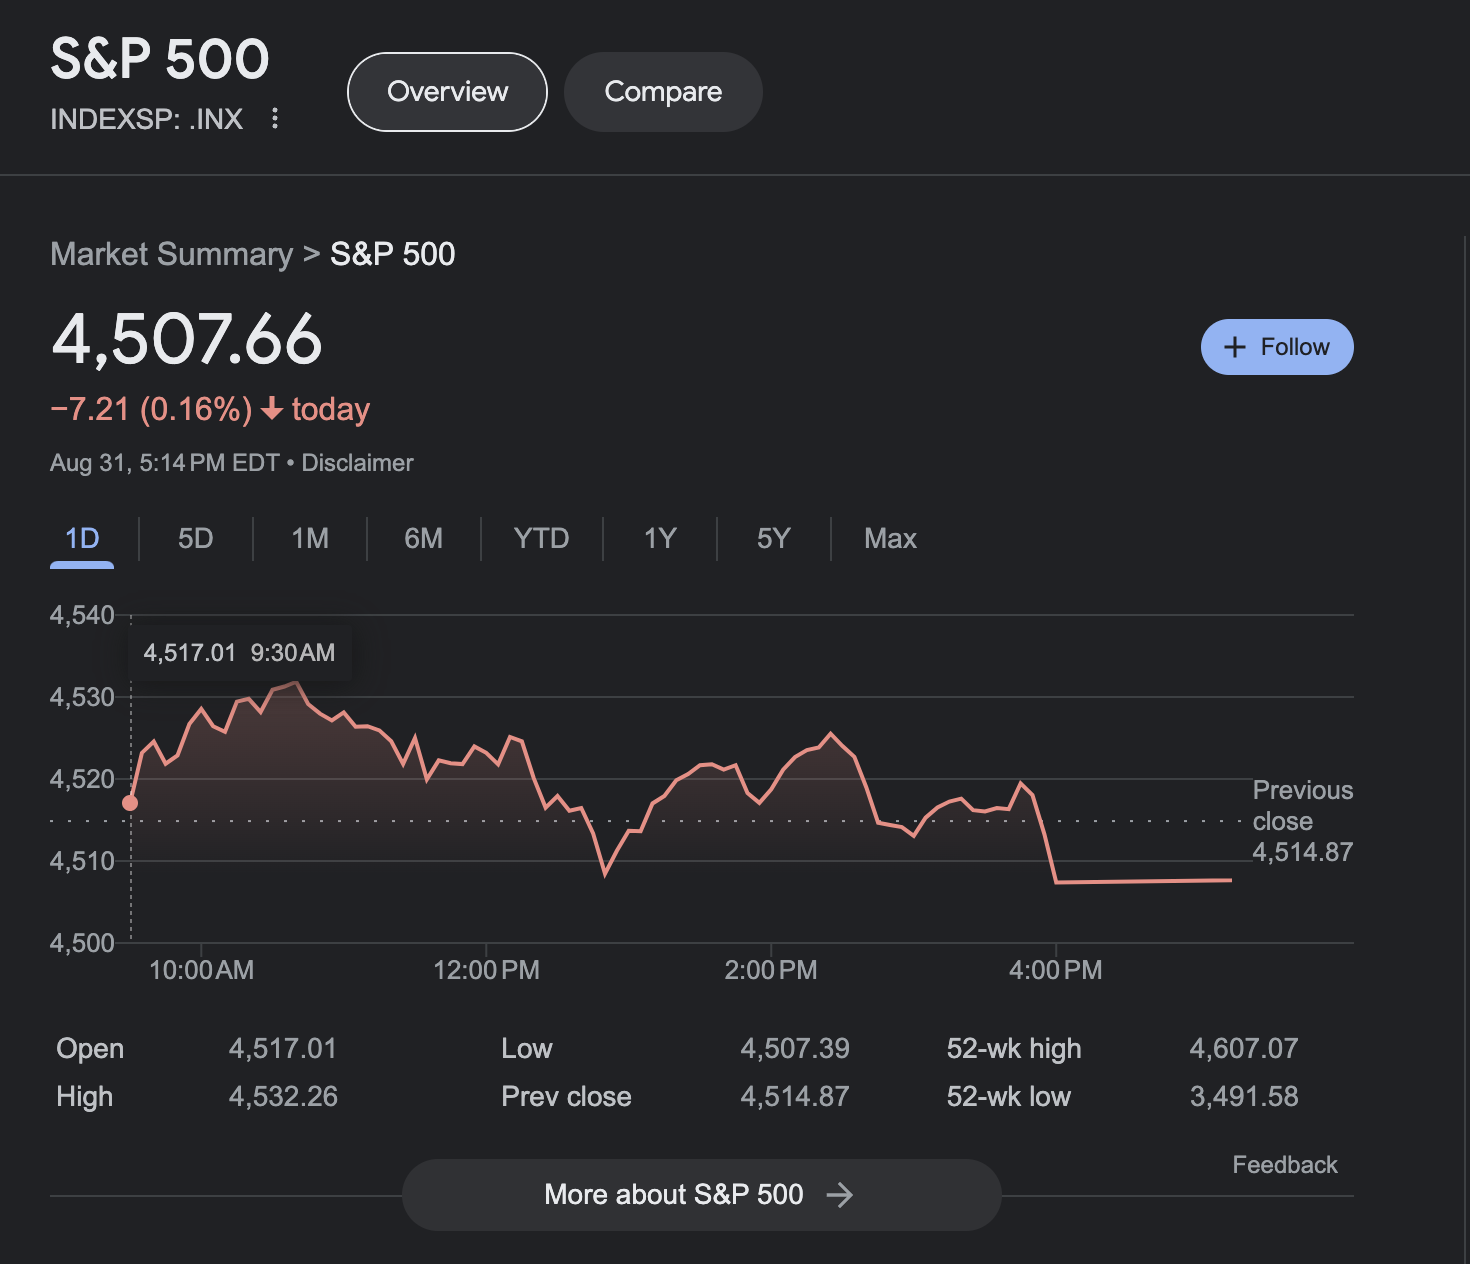This screenshot has width=1470, height=1264.
Task: Click the 4,500 y-axis label
Action: tap(82, 943)
